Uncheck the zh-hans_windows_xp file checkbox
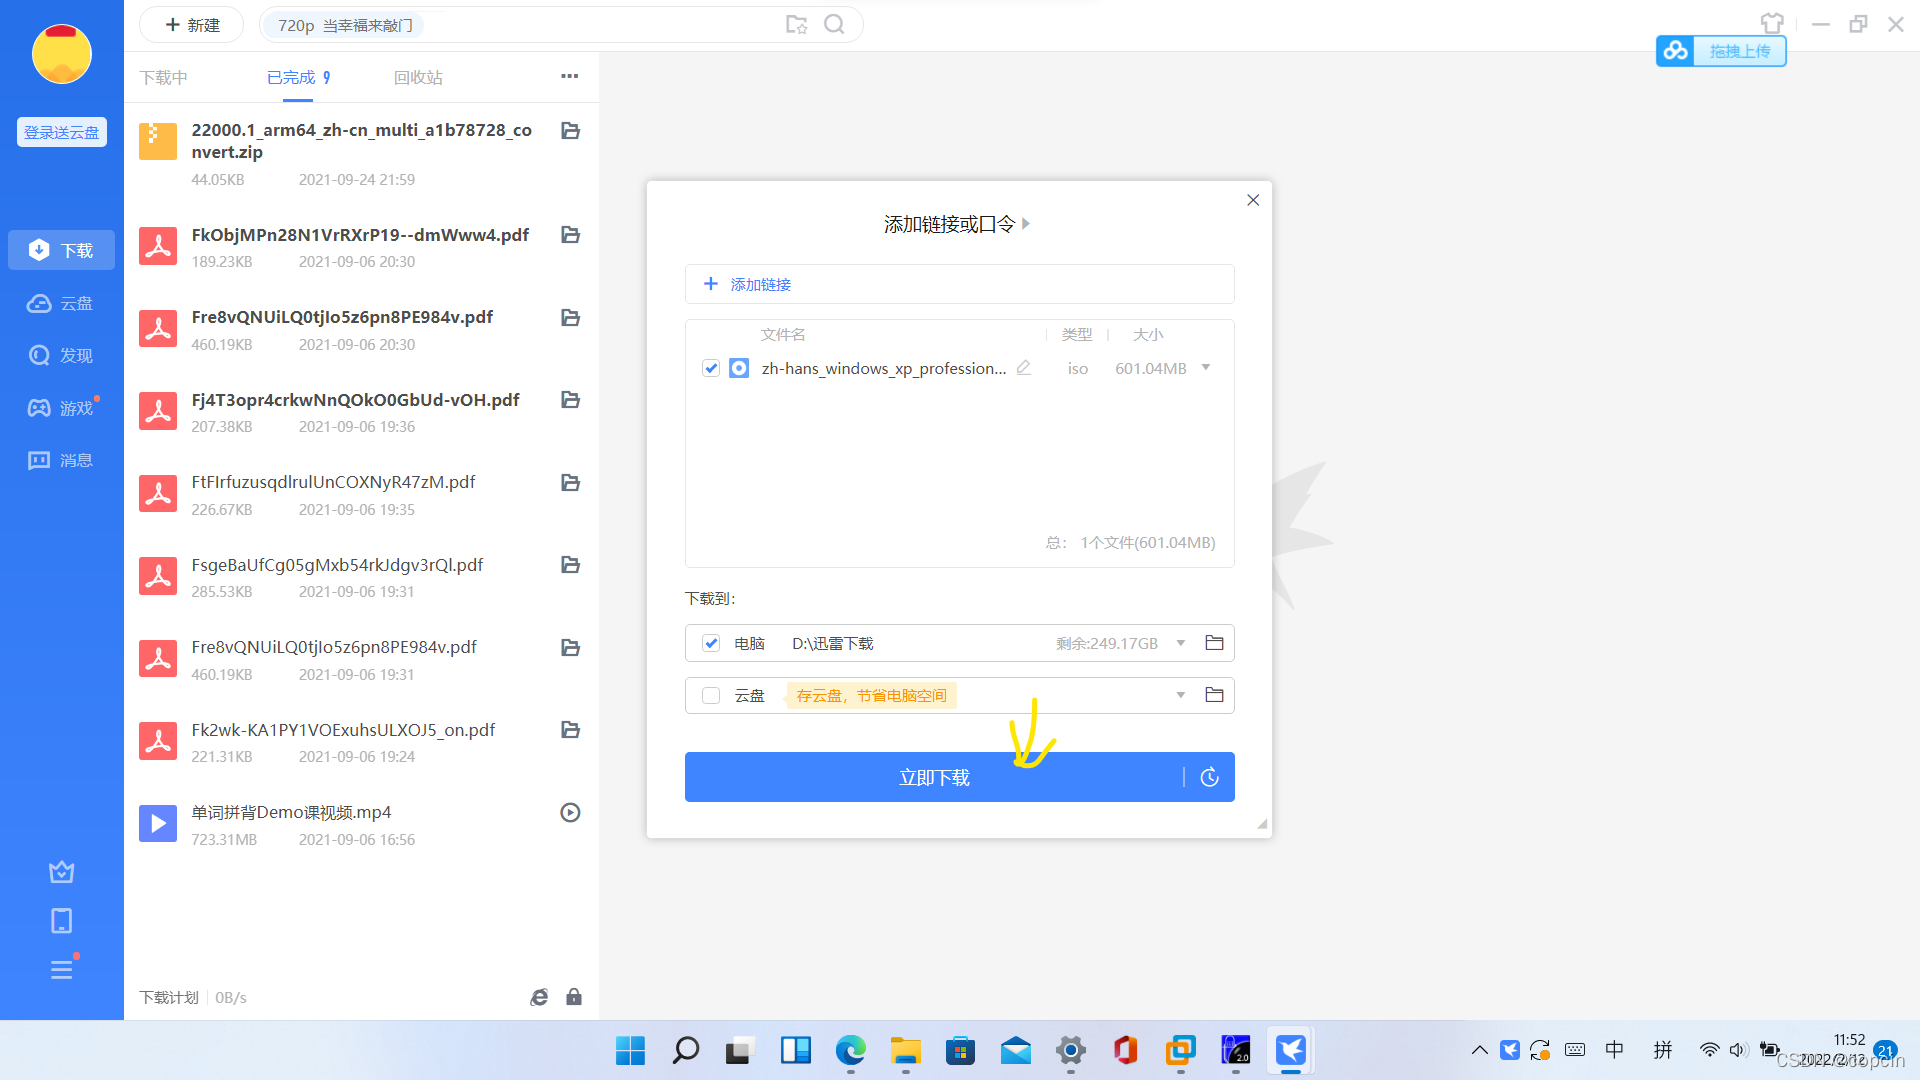Screen dimensions: 1920x1080 click(x=711, y=368)
